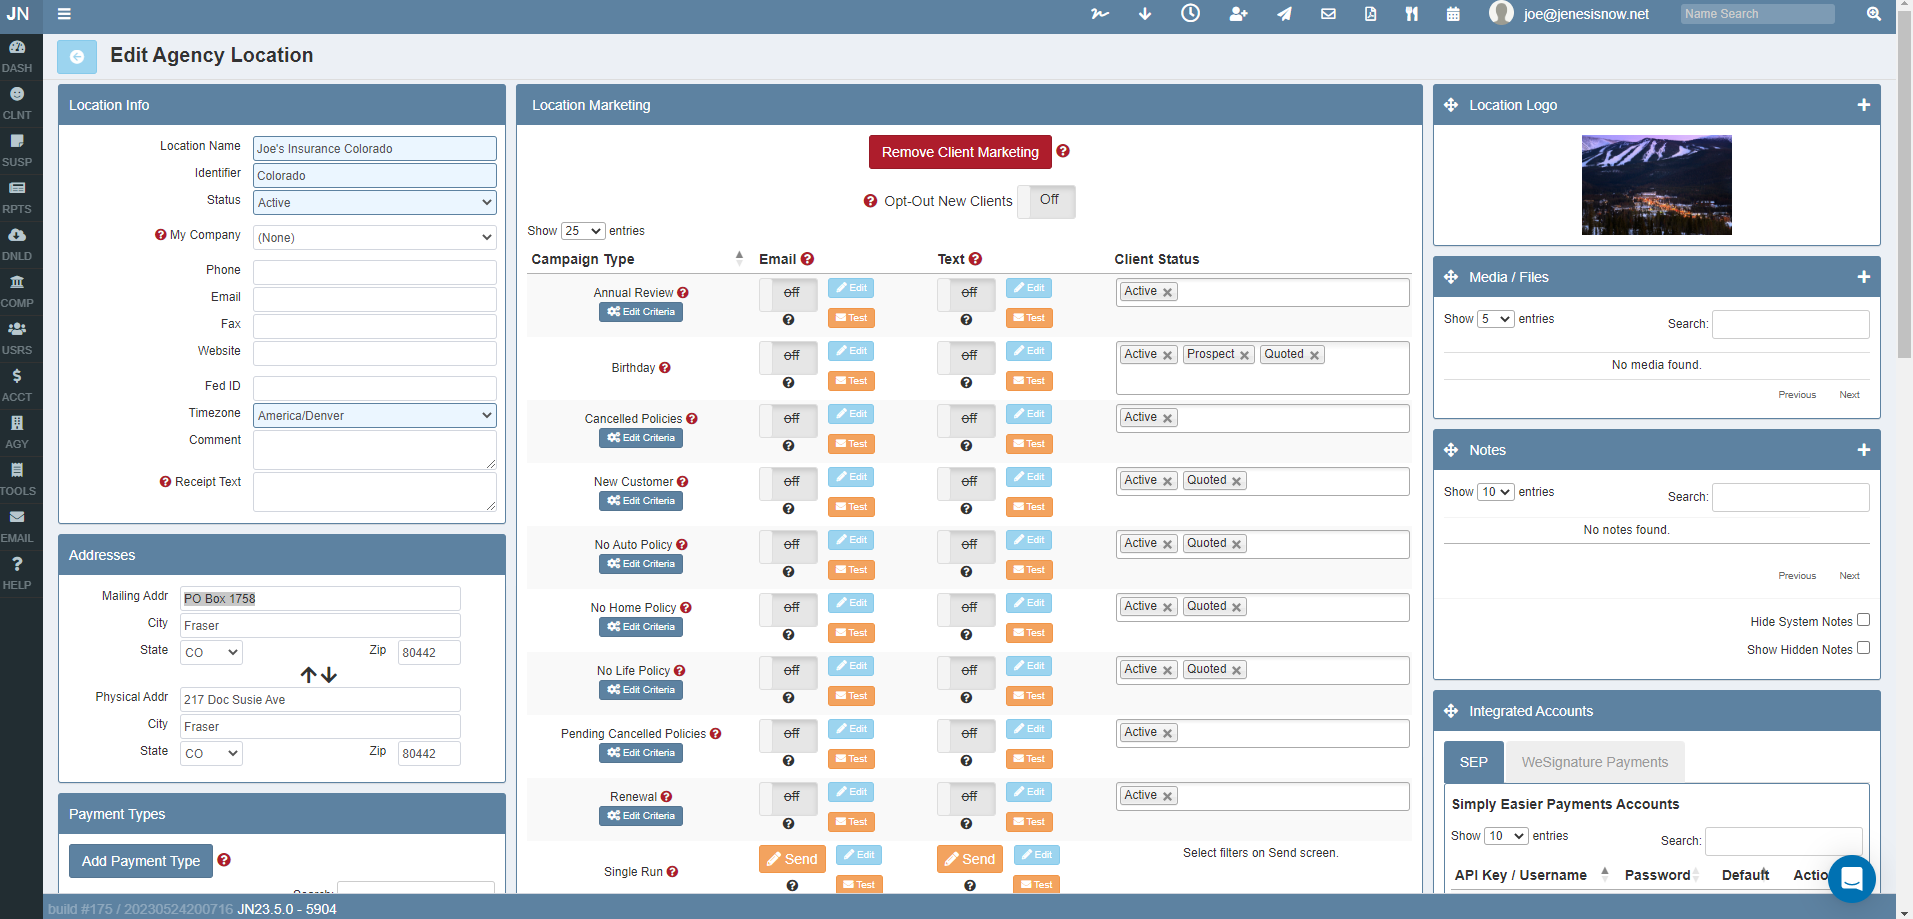Screen dimensions: 1913x919
Task: Sort by Password column header
Action: (1662, 875)
